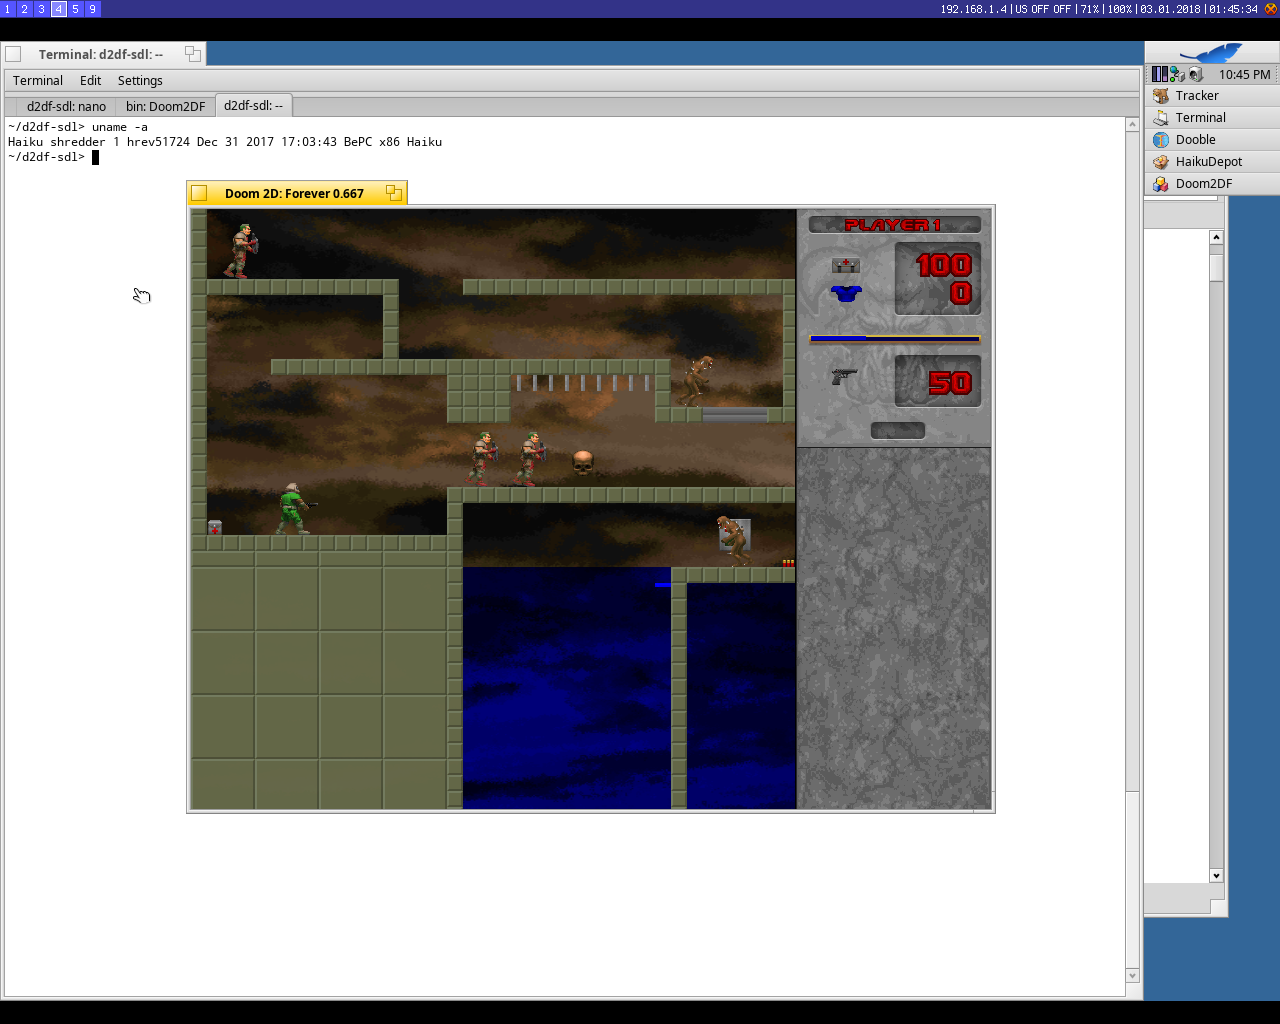Click the Tracker dog icon in Deskbar
Viewport: 1280px width, 1024px height.
tap(1161, 96)
